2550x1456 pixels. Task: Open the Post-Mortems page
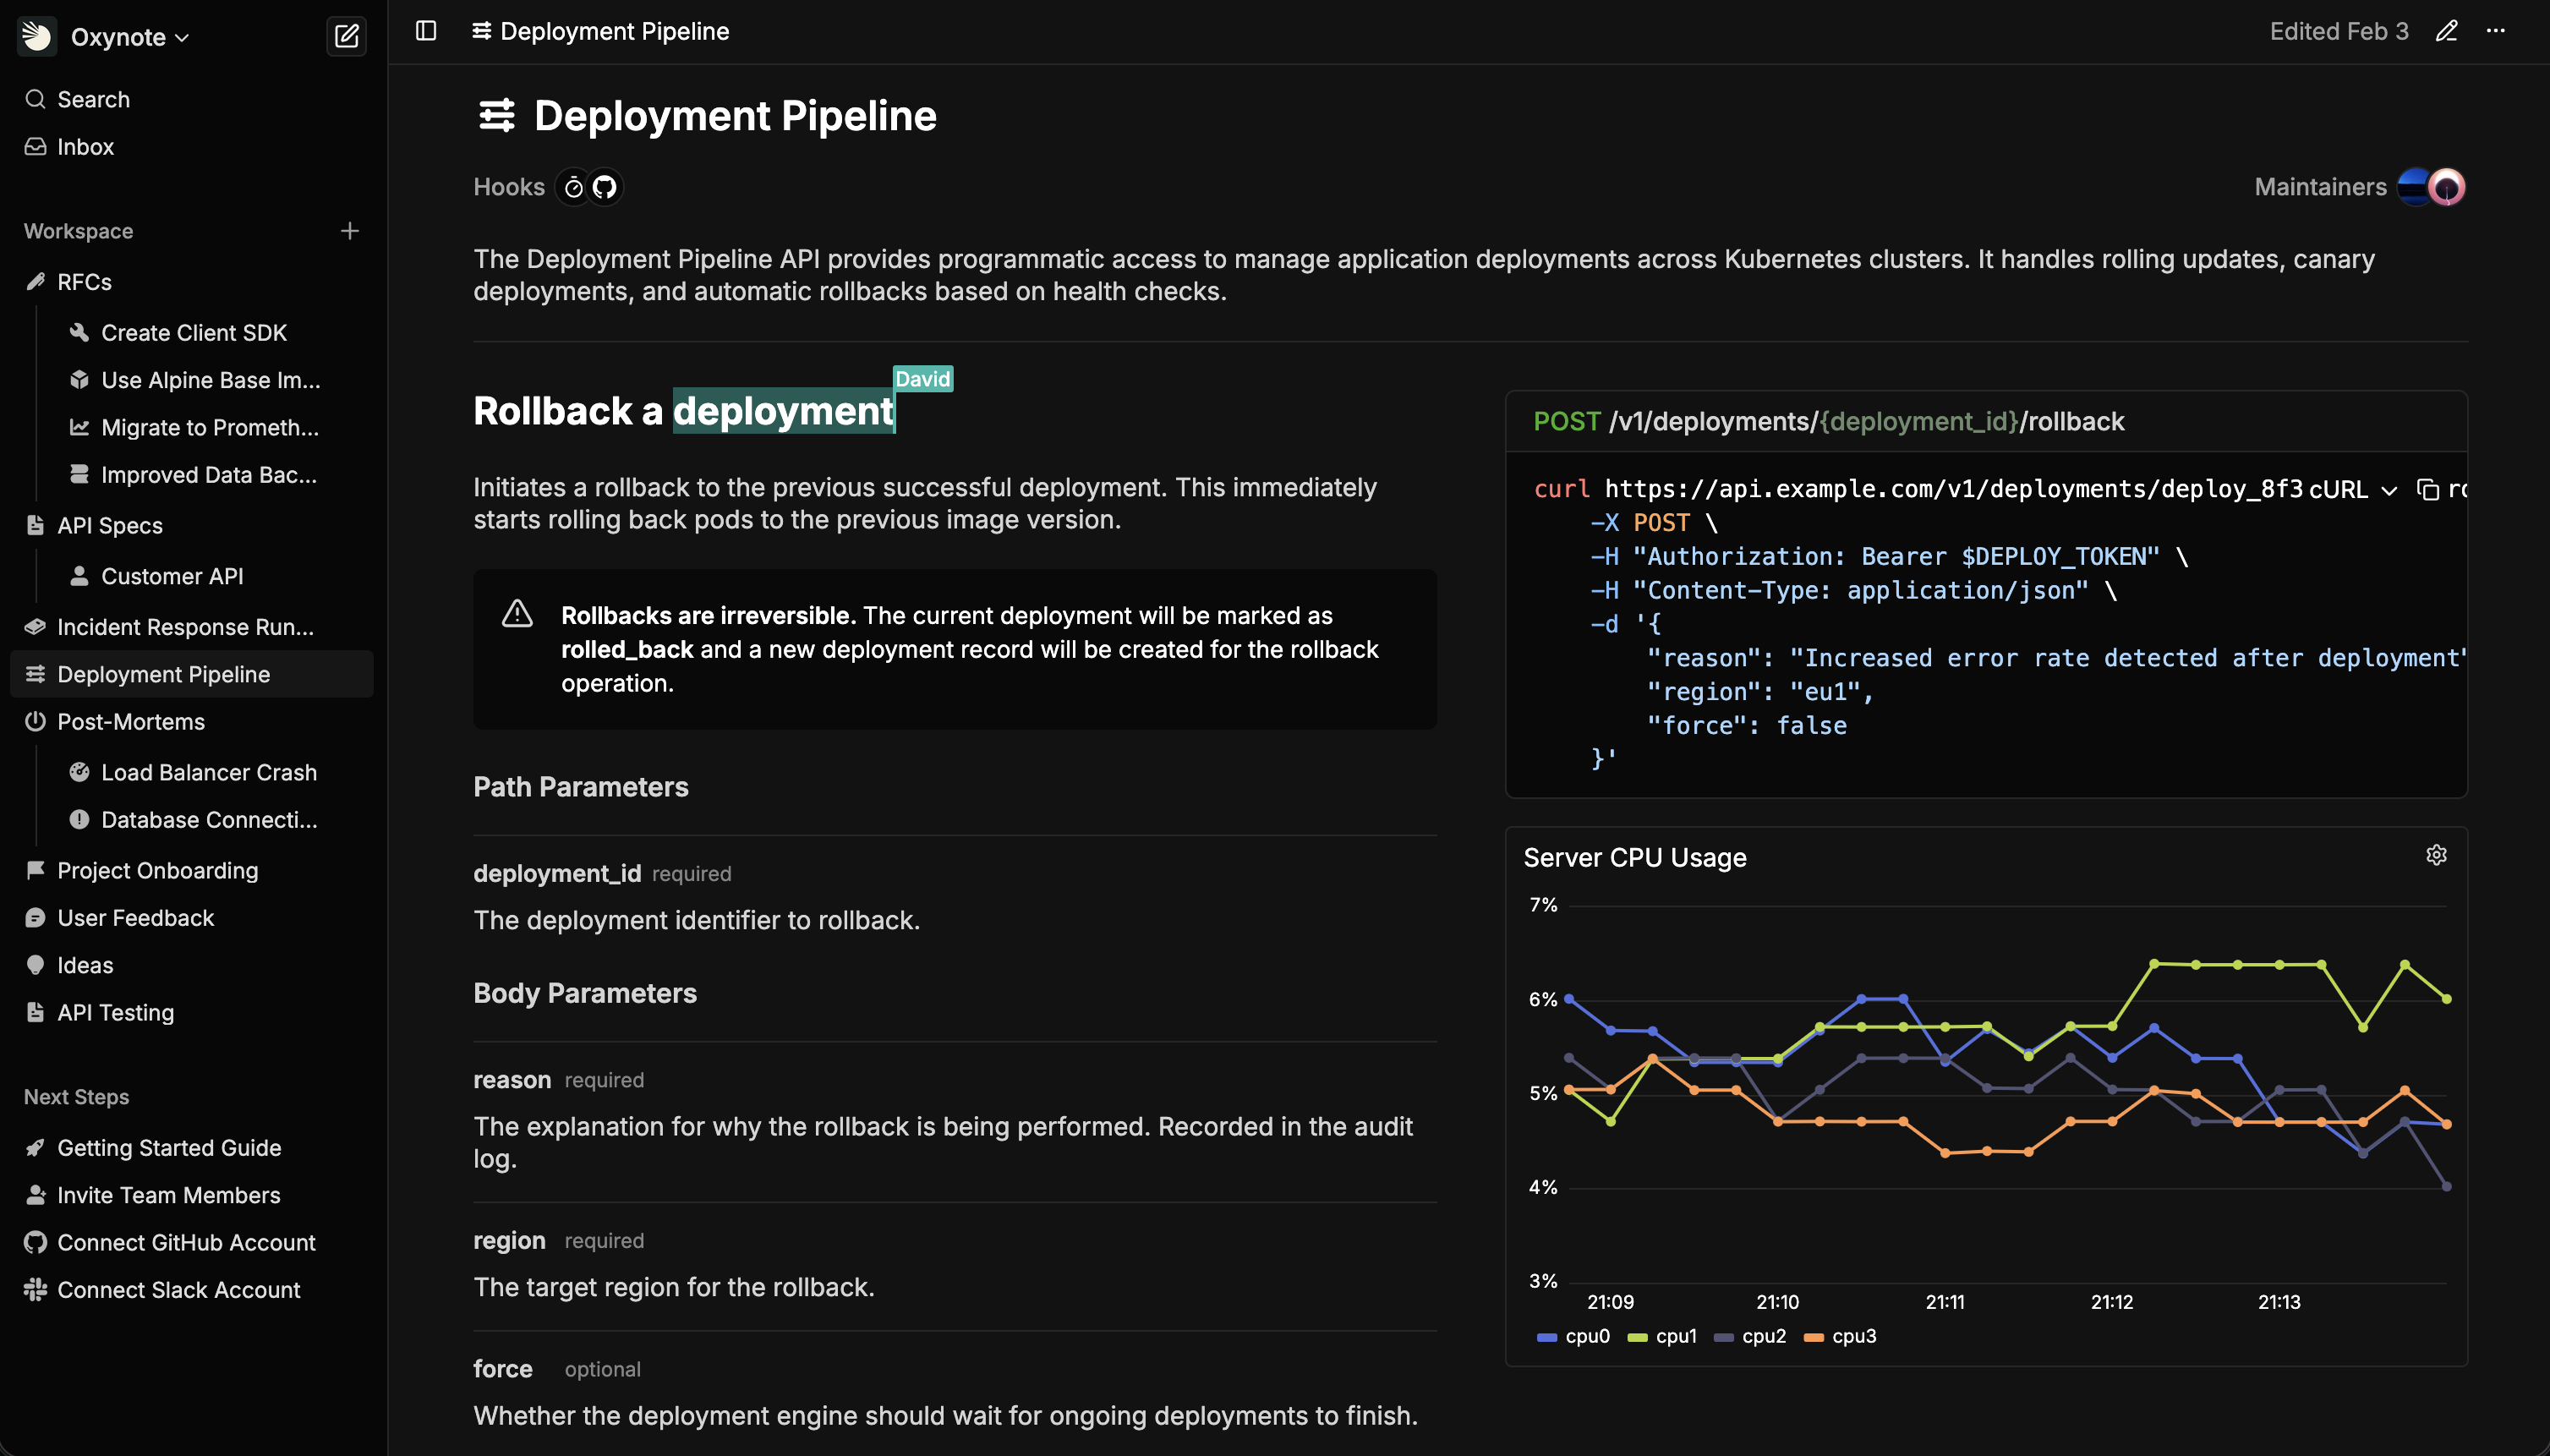click(x=130, y=722)
